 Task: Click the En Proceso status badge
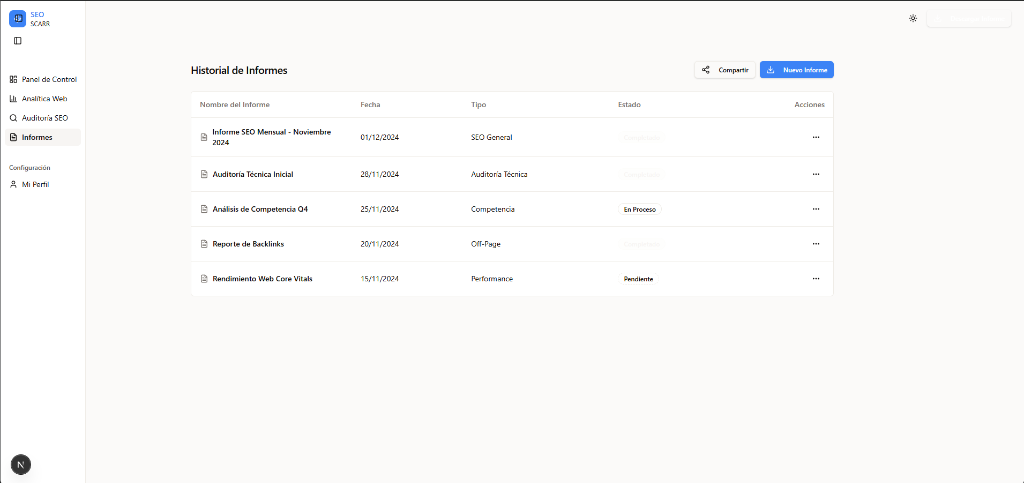point(639,209)
